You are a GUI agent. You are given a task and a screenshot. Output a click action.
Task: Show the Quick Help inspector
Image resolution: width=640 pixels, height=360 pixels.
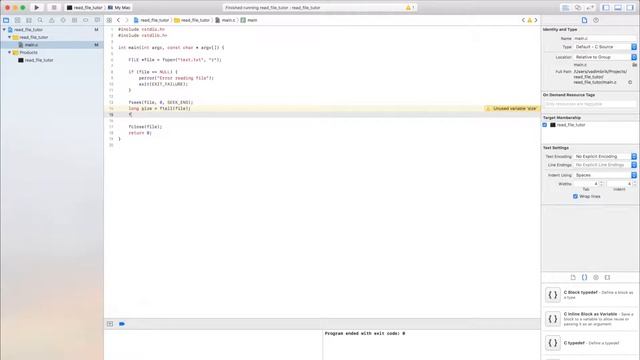(596, 20)
